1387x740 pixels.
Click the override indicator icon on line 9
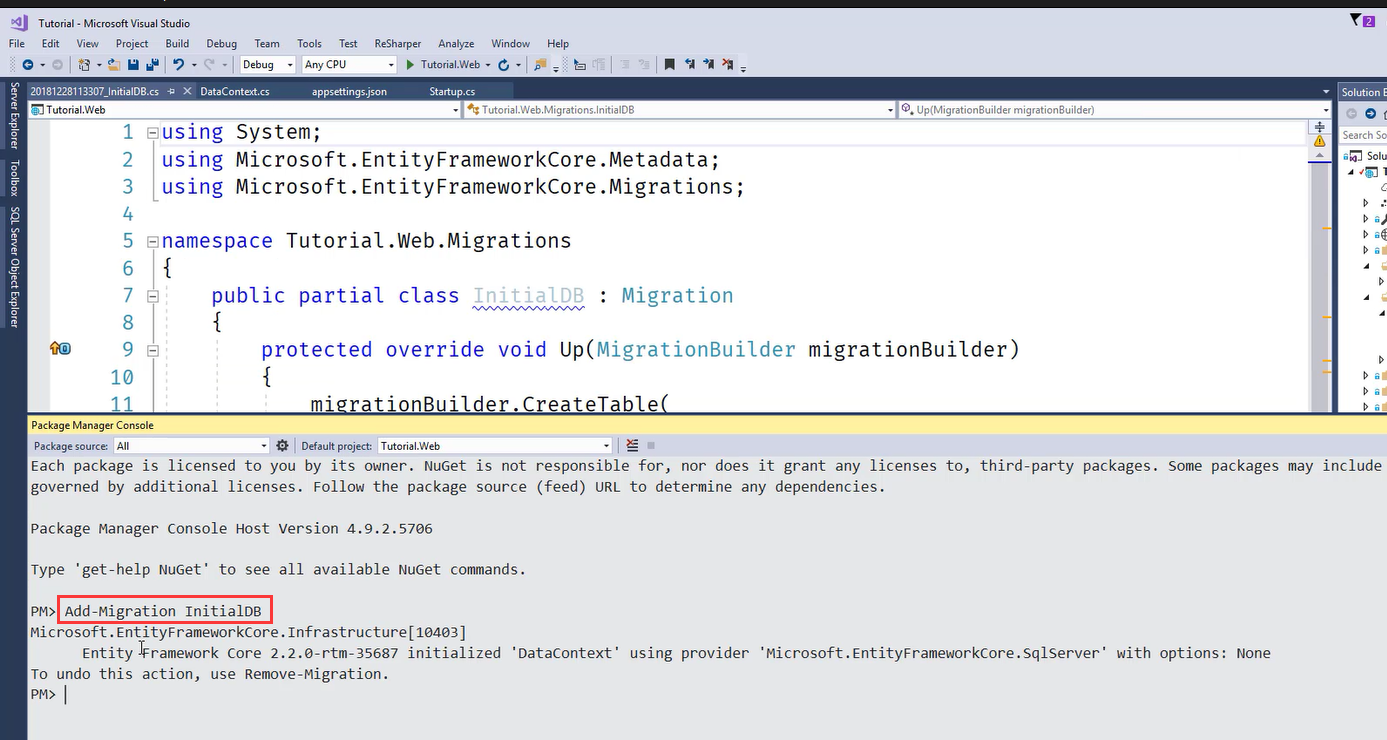[x=60, y=348]
